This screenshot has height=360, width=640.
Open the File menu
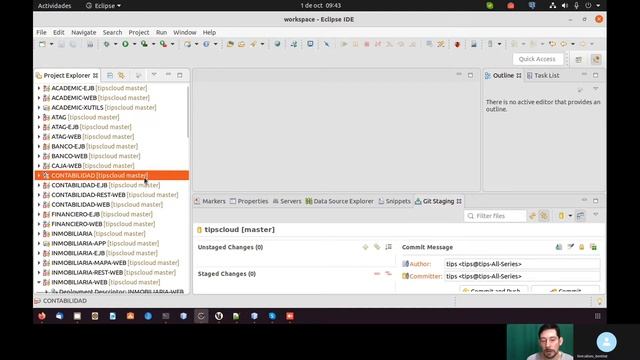[x=41, y=32]
